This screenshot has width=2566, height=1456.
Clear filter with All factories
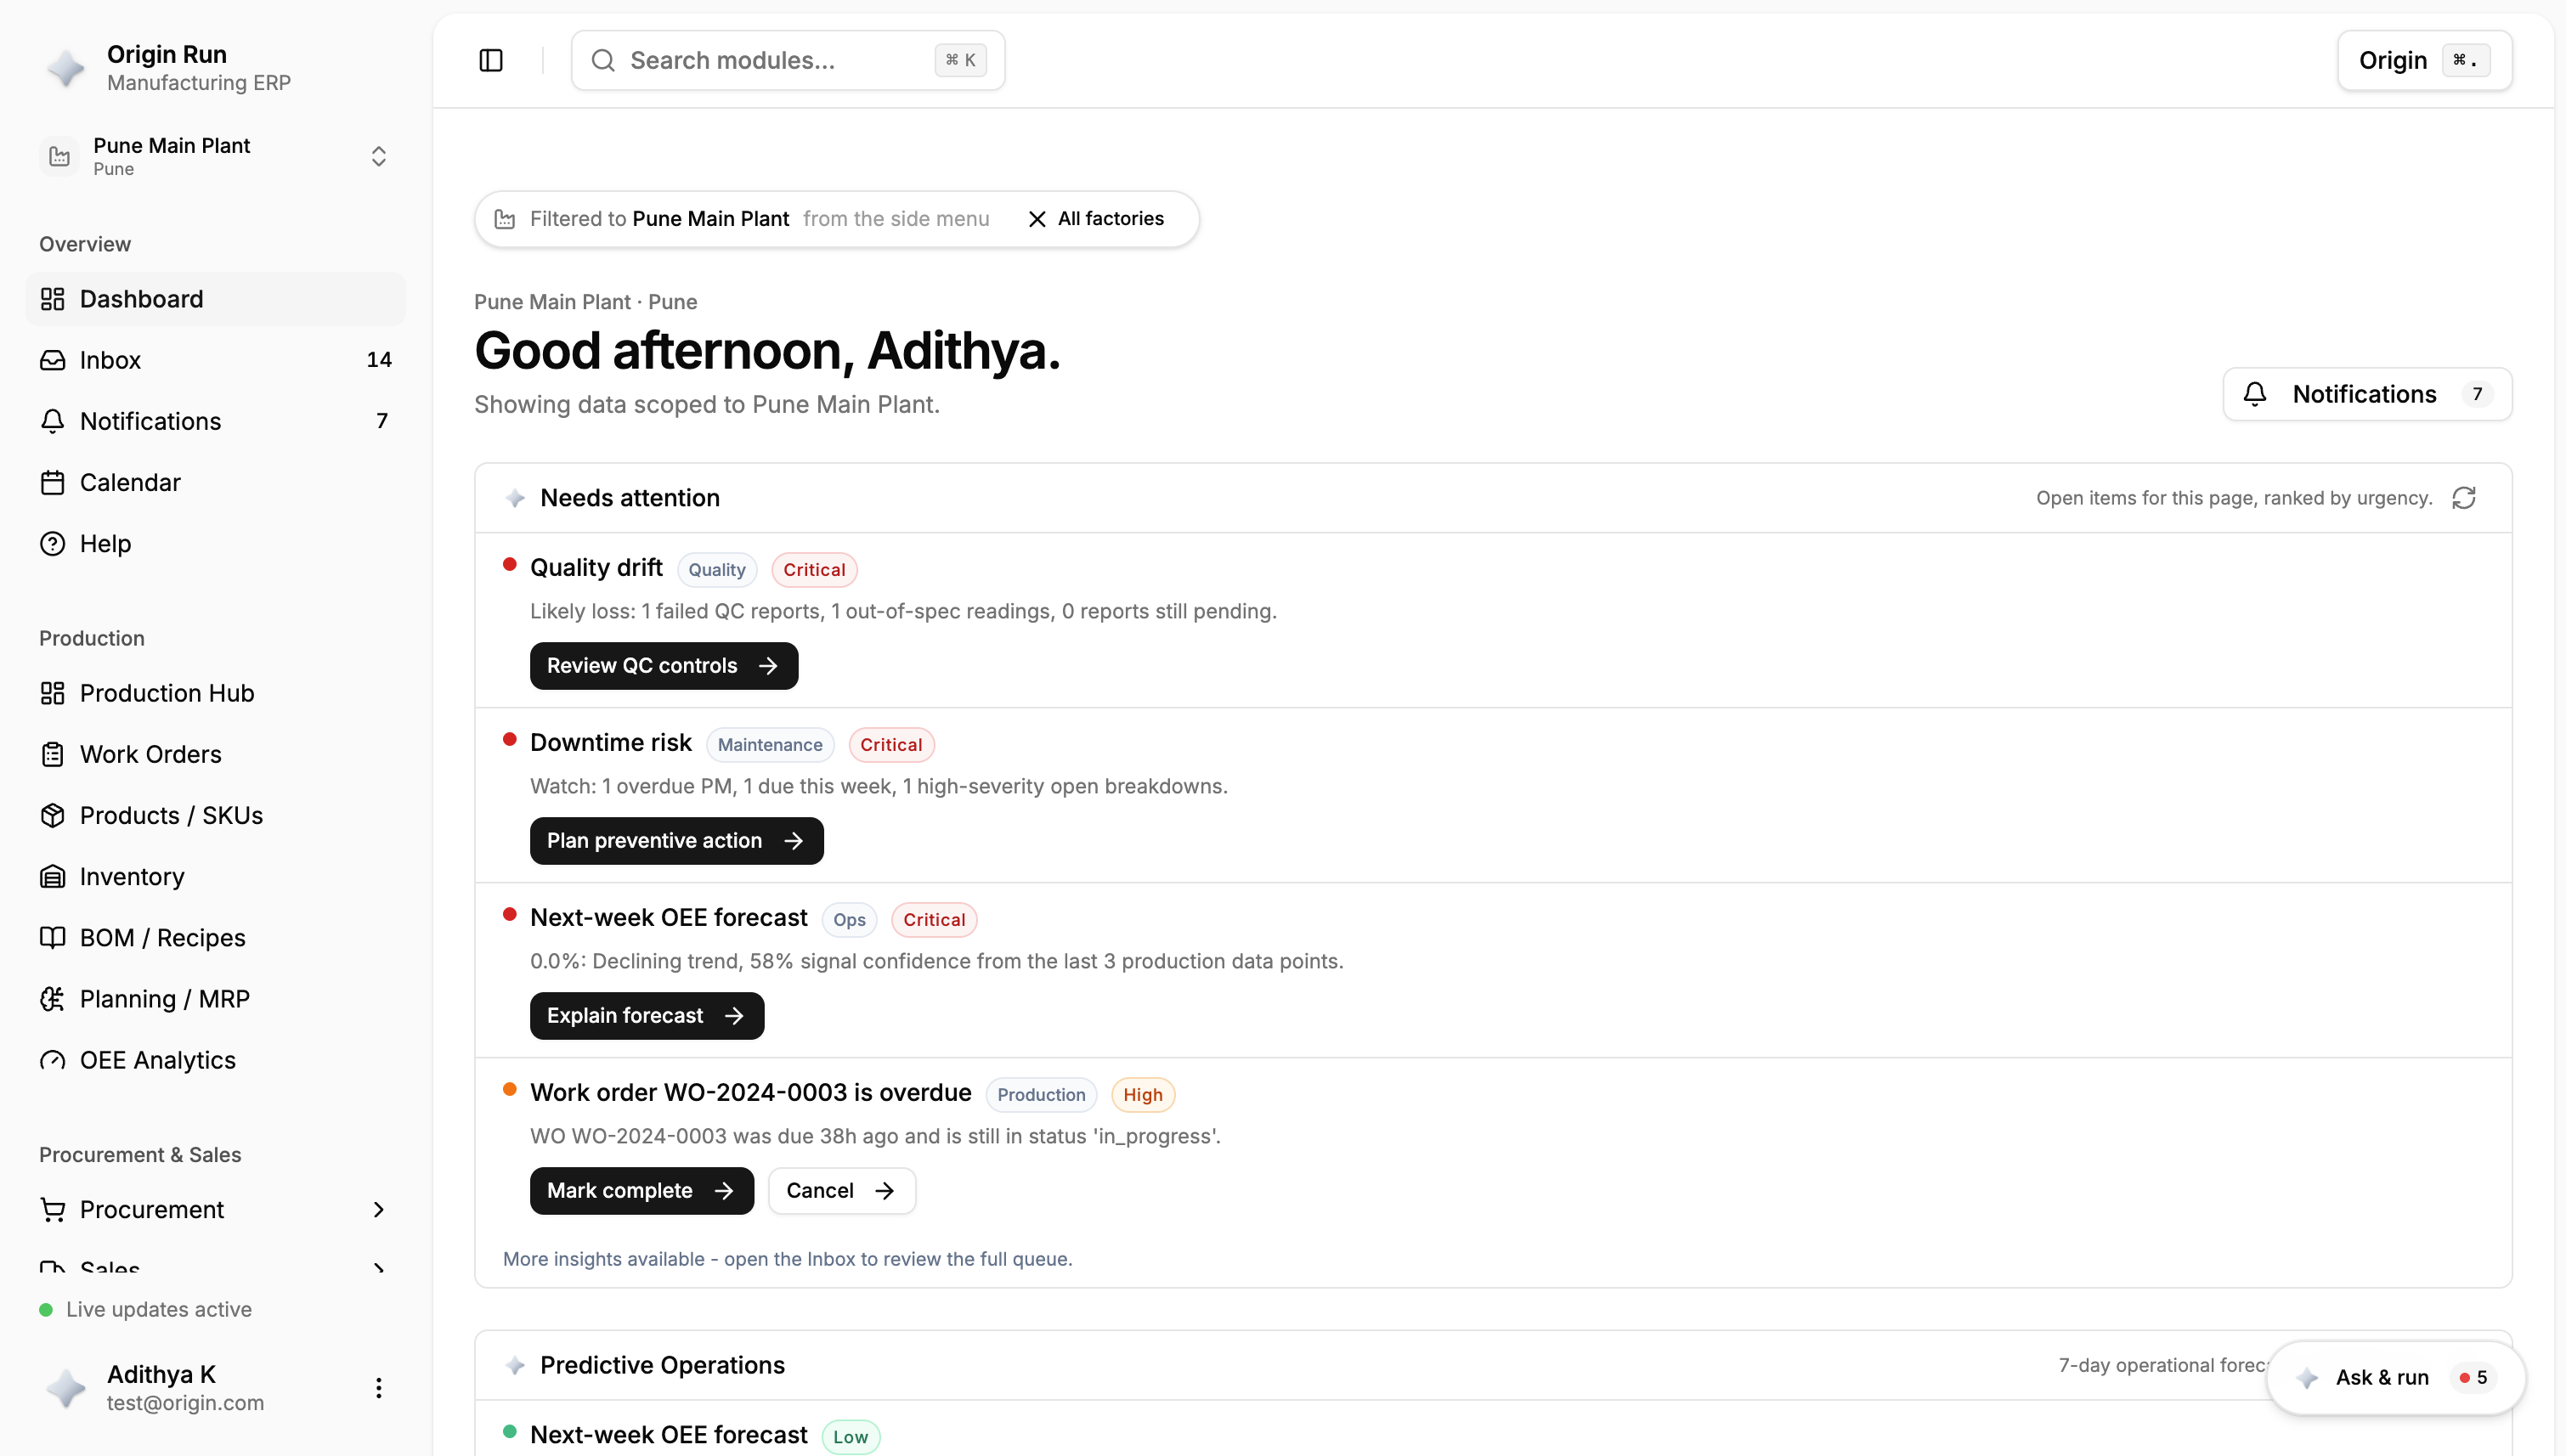click(x=1096, y=218)
